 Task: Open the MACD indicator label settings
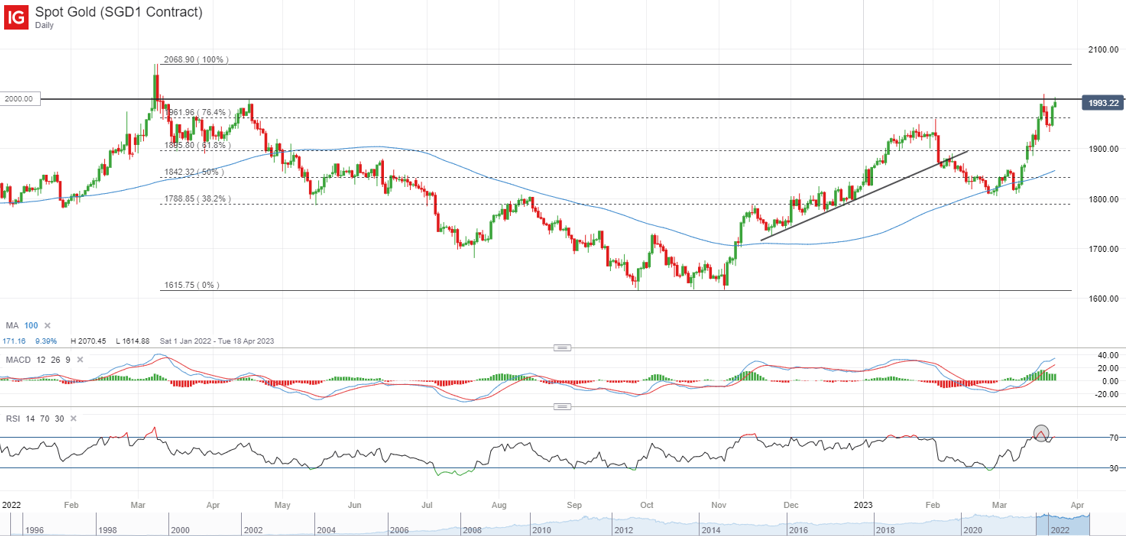tap(17, 359)
